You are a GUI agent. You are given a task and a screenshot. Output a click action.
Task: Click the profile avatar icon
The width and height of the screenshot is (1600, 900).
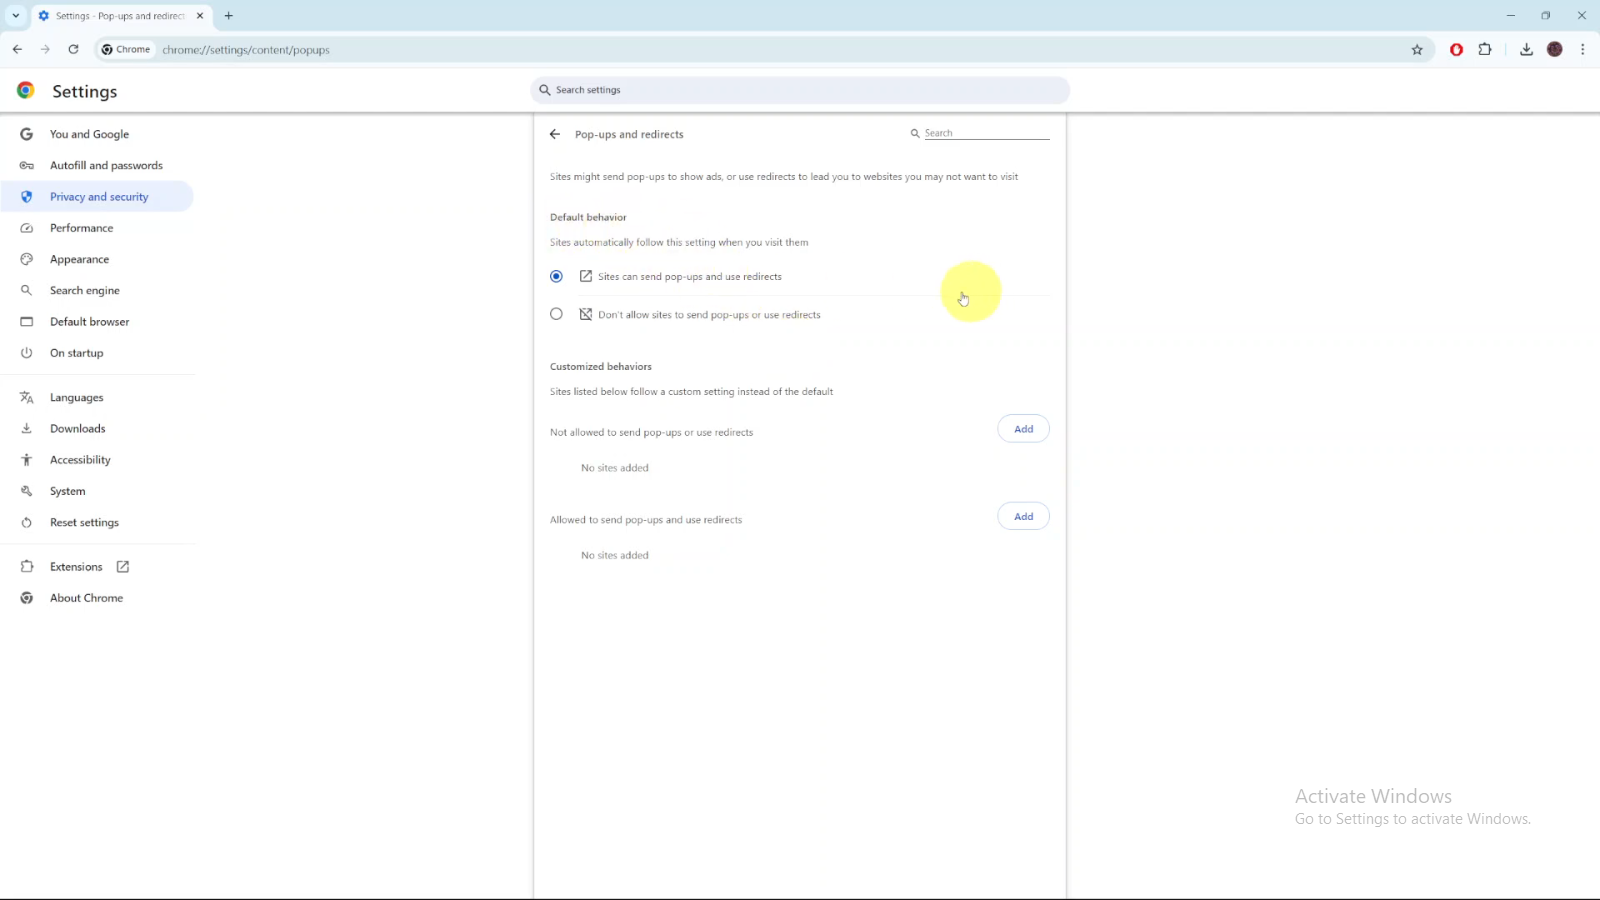point(1554,50)
